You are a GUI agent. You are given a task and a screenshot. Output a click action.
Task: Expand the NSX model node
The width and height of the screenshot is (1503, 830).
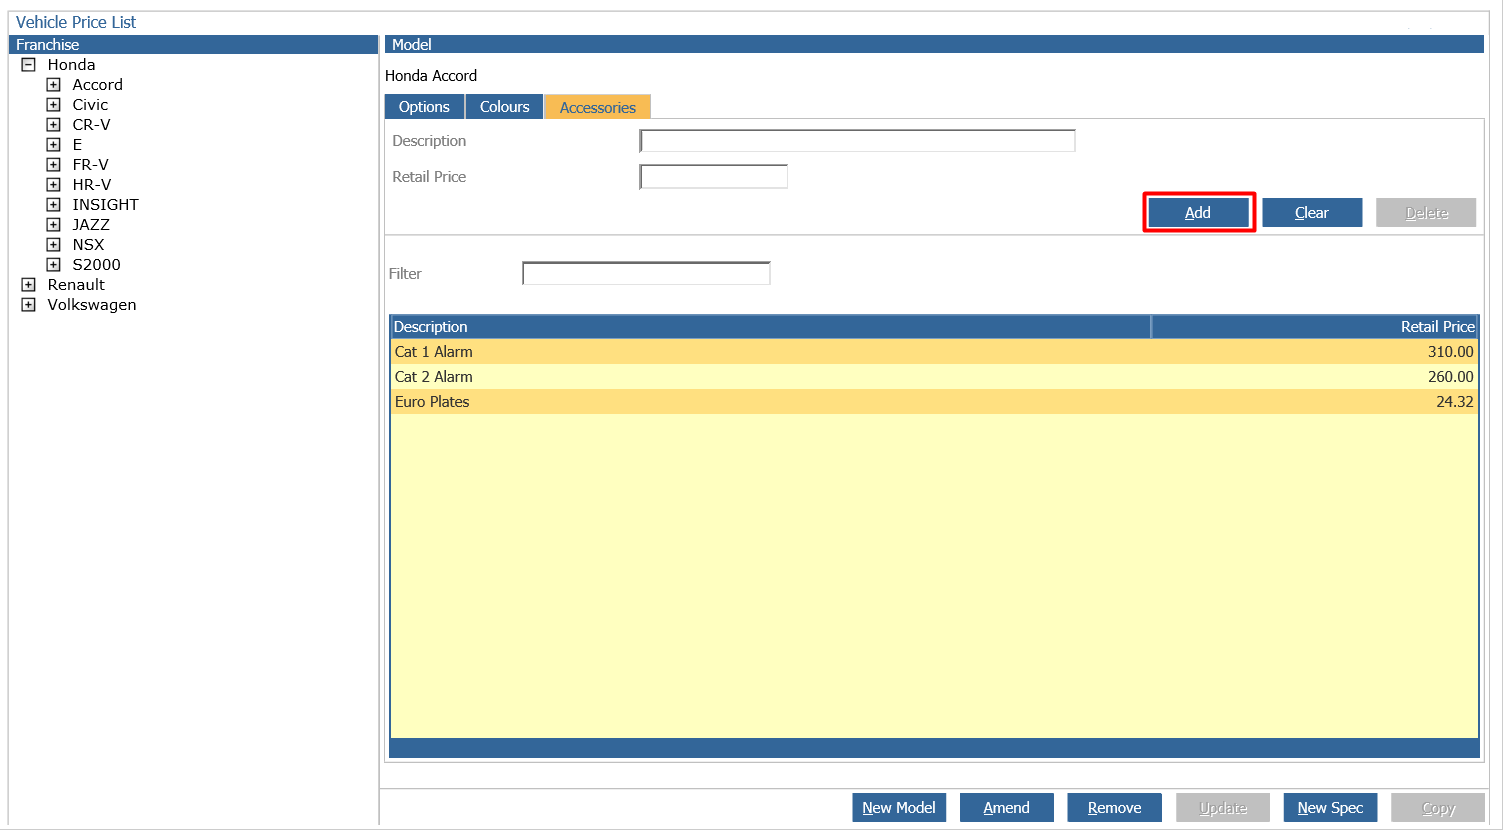tap(54, 245)
